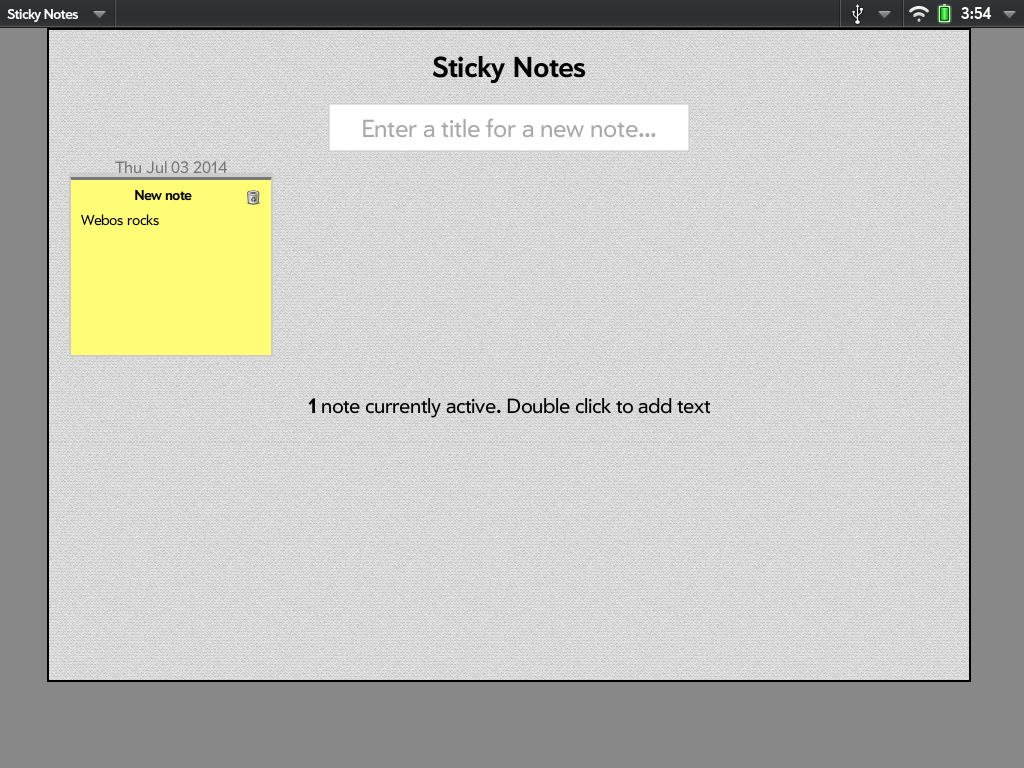Click the green battery icon
Viewport: 1024px width, 768px height.
[x=944, y=14]
